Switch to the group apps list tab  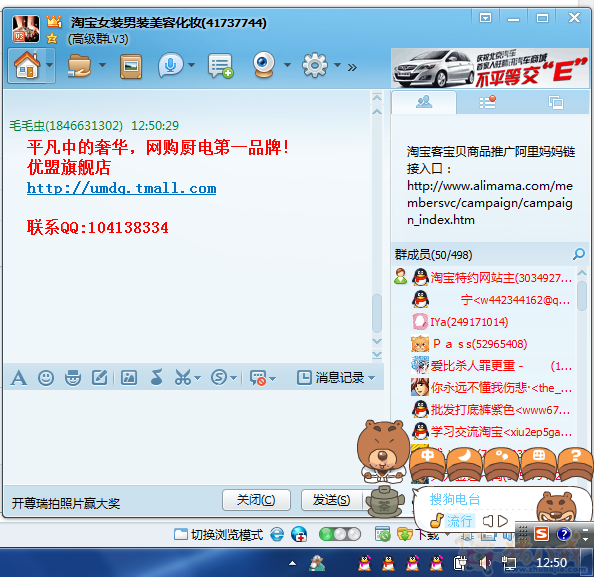[x=488, y=102]
